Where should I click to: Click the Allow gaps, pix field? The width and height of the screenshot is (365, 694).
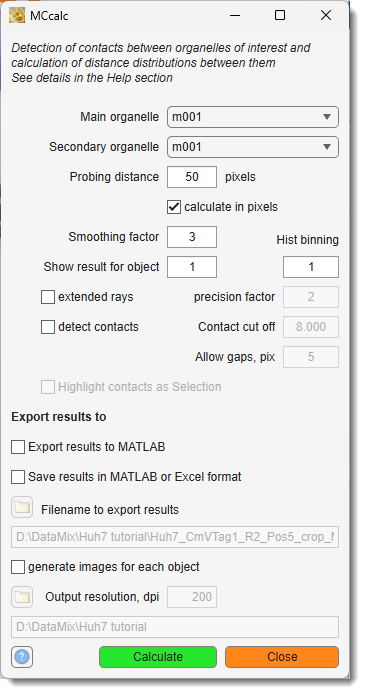311,357
